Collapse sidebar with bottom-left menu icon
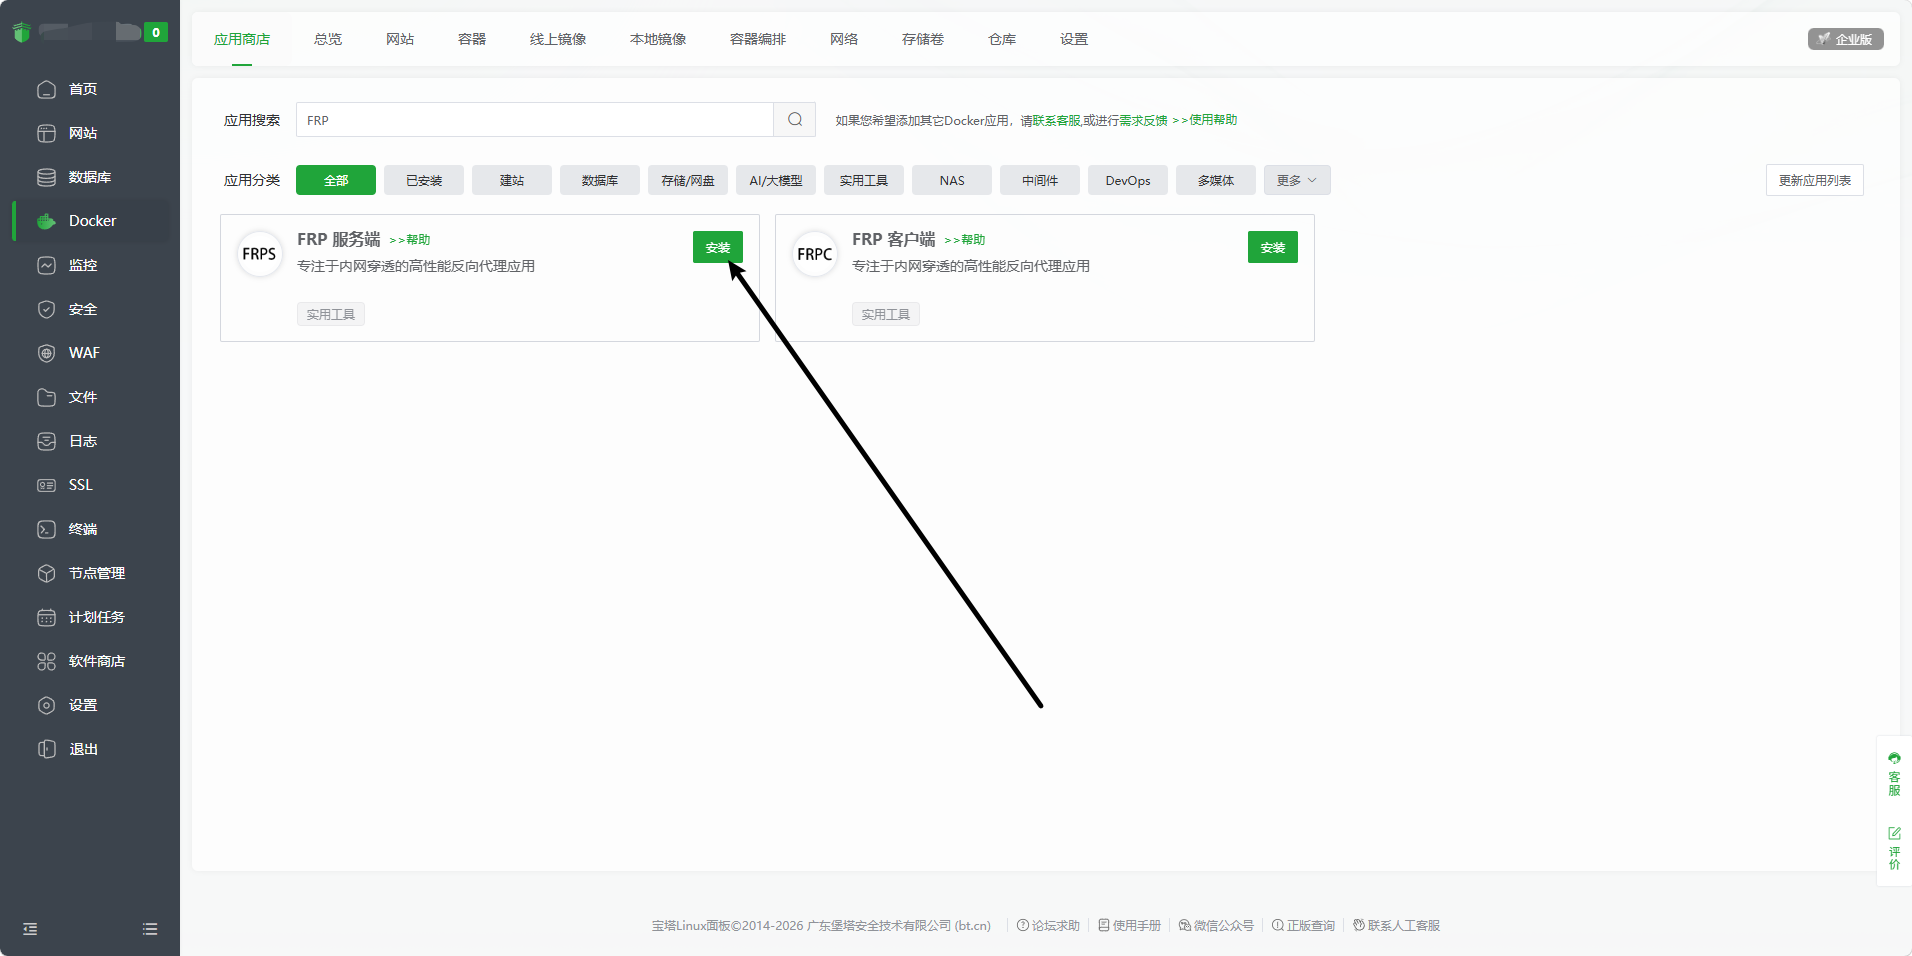1912x956 pixels. [x=30, y=929]
